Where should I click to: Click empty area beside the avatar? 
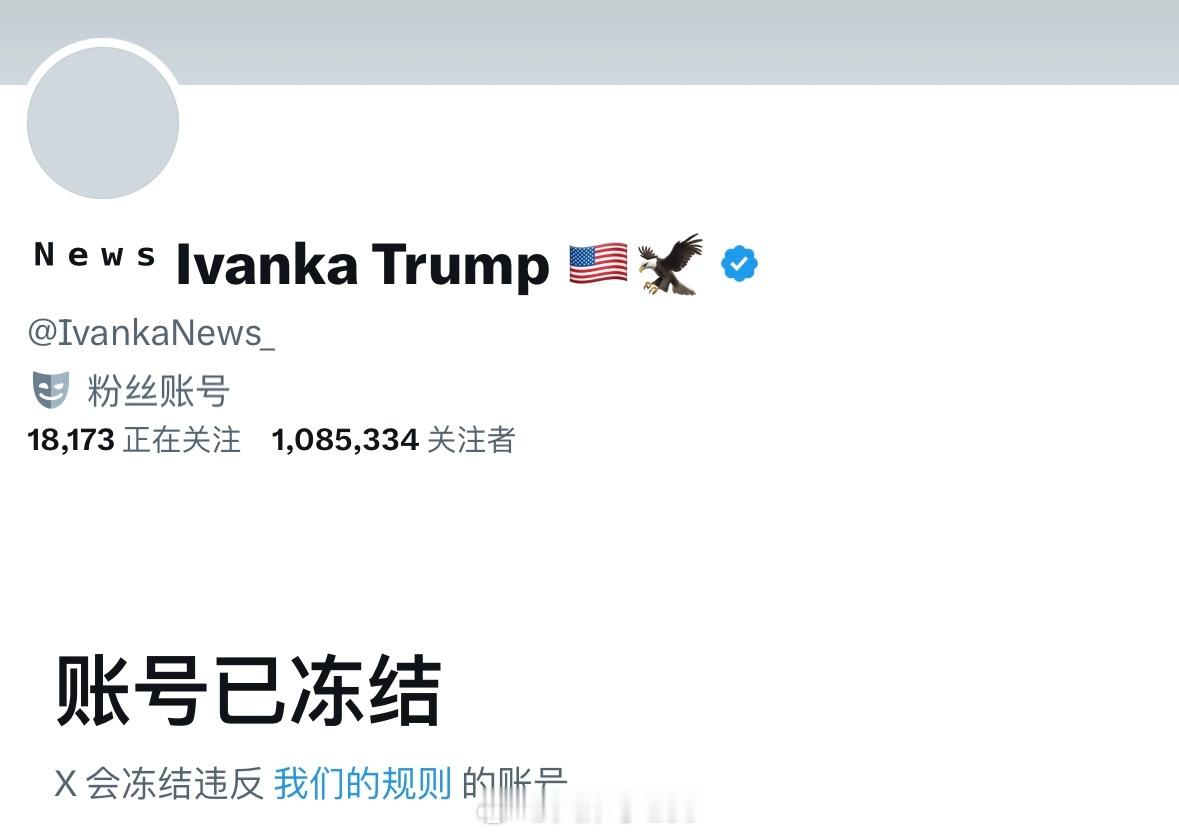click(x=602, y=150)
